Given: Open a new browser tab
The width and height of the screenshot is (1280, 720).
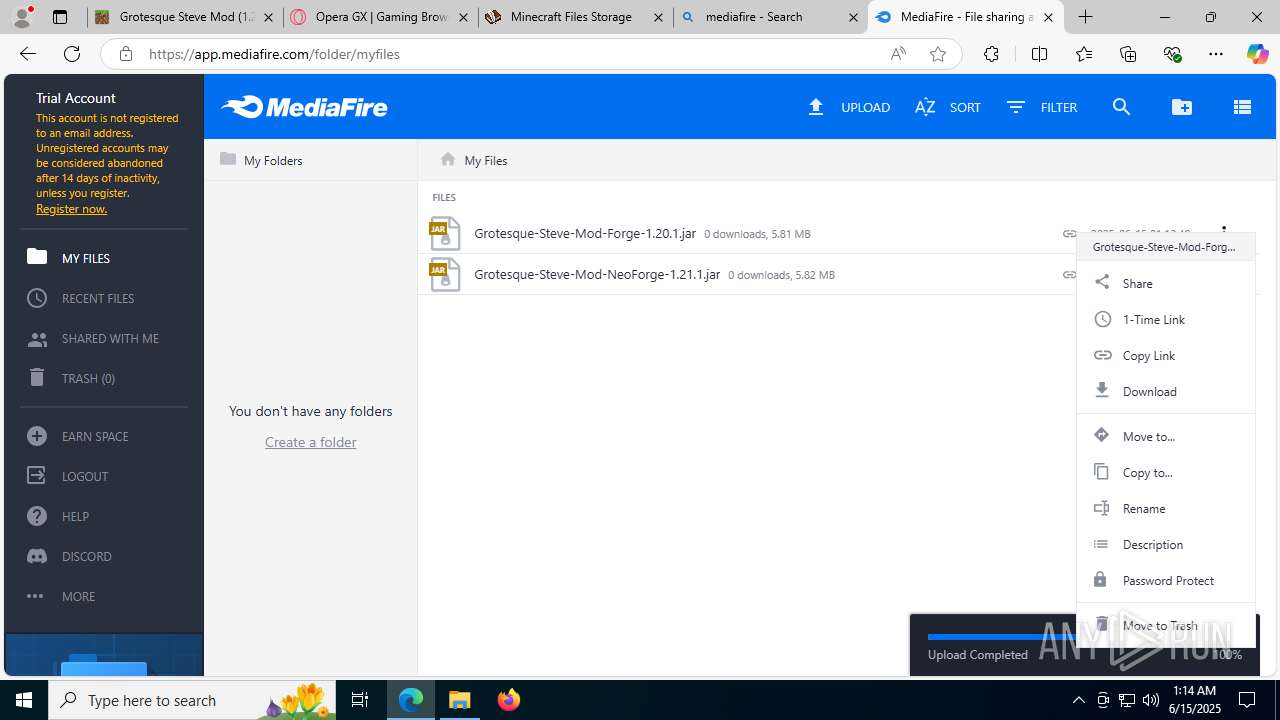Looking at the screenshot, I should (1085, 17).
